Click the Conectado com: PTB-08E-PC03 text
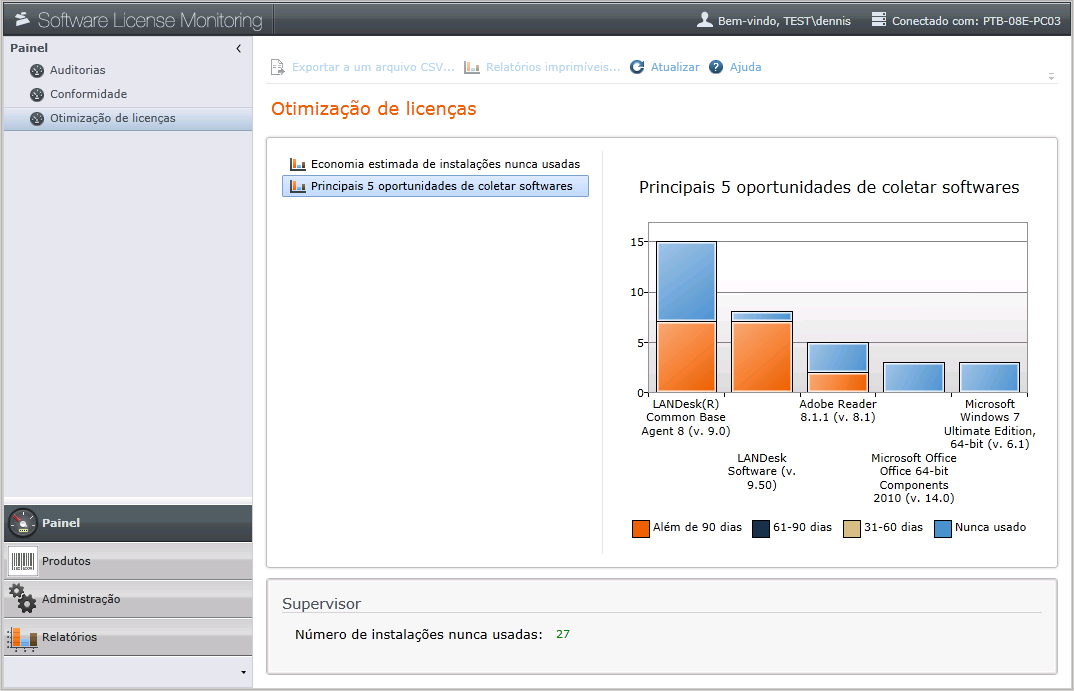The width and height of the screenshot is (1074, 691). [976, 21]
